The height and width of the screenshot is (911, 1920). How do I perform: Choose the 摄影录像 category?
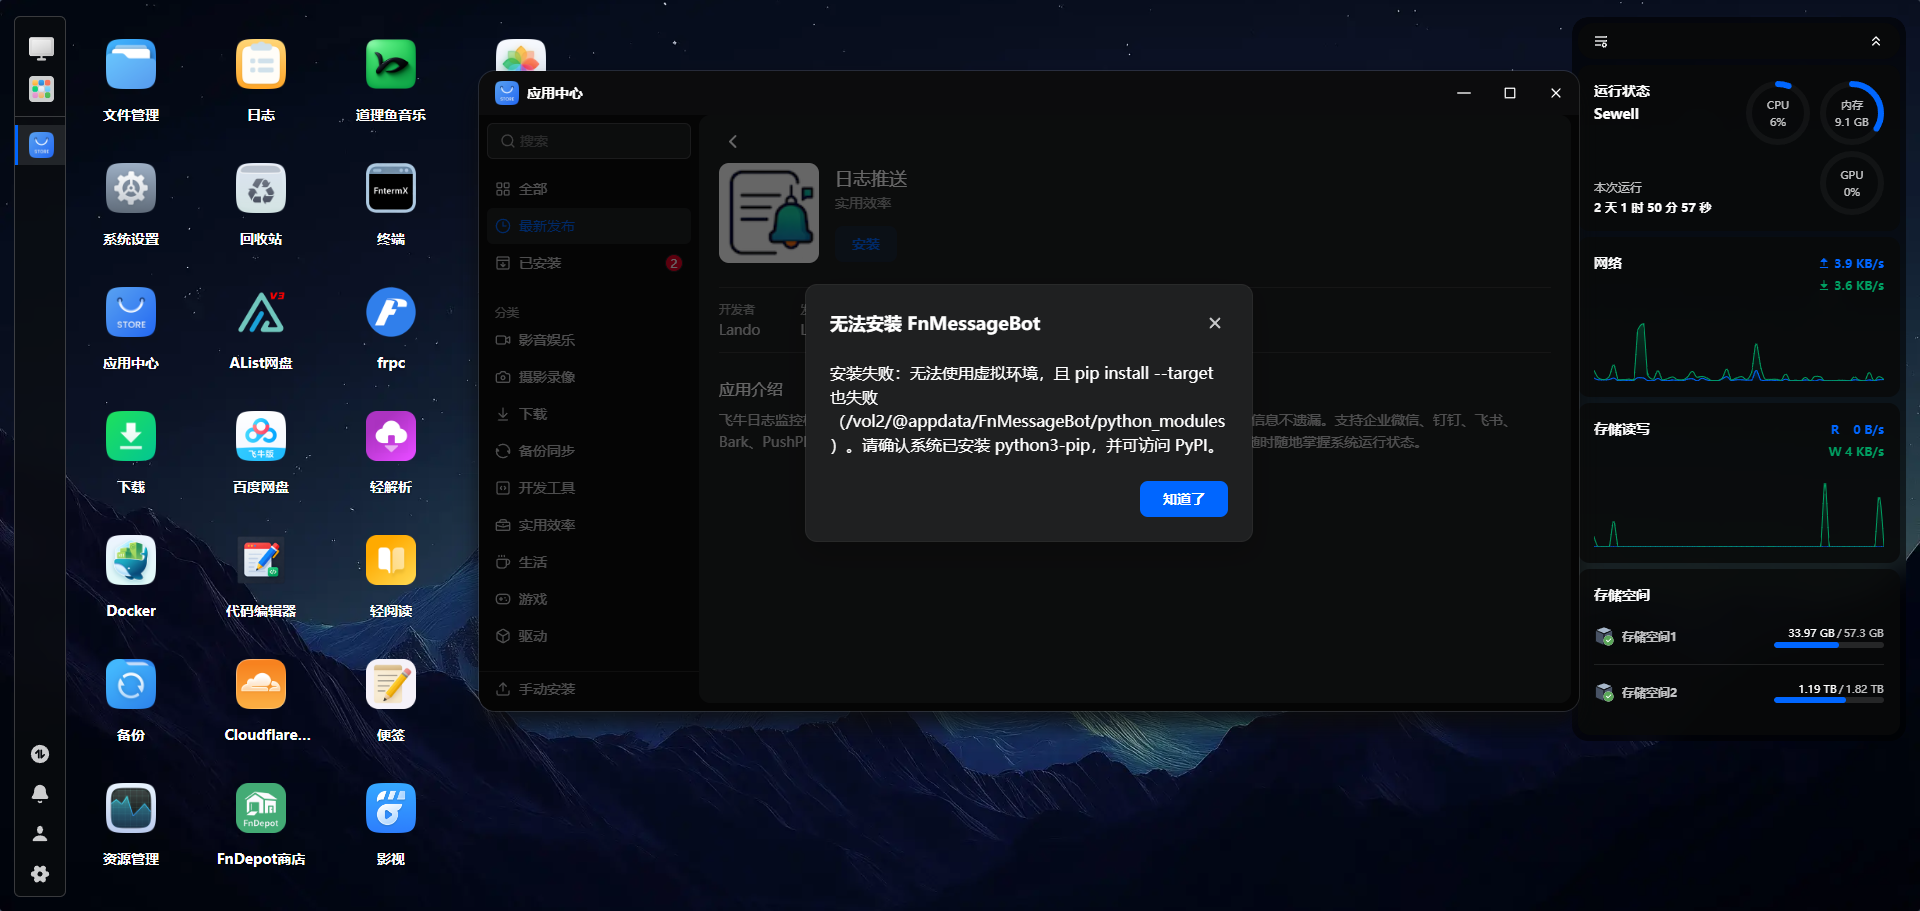(x=589, y=377)
